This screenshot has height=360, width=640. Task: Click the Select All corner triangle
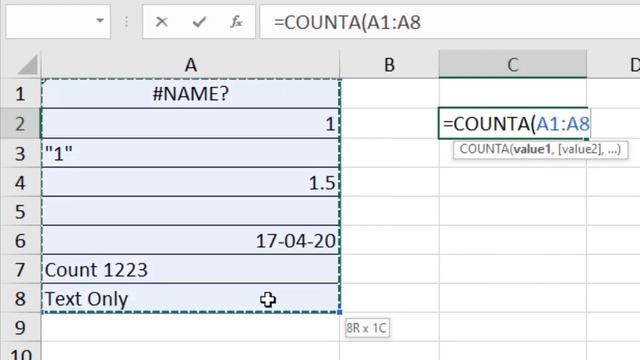pyautogui.click(x=28, y=65)
